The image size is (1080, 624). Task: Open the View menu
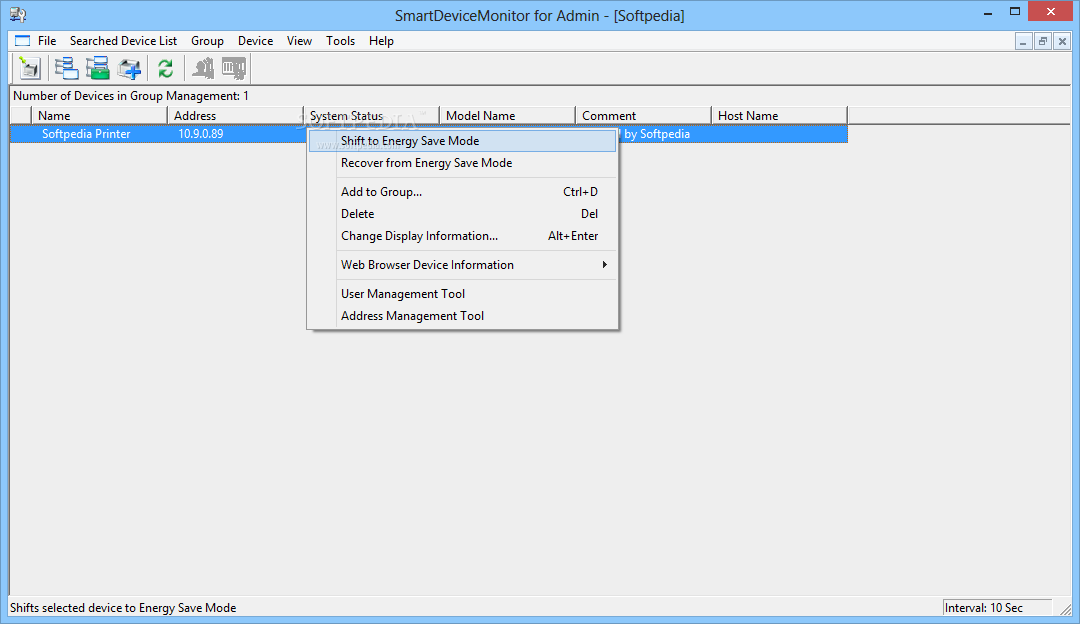coord(299,41)
